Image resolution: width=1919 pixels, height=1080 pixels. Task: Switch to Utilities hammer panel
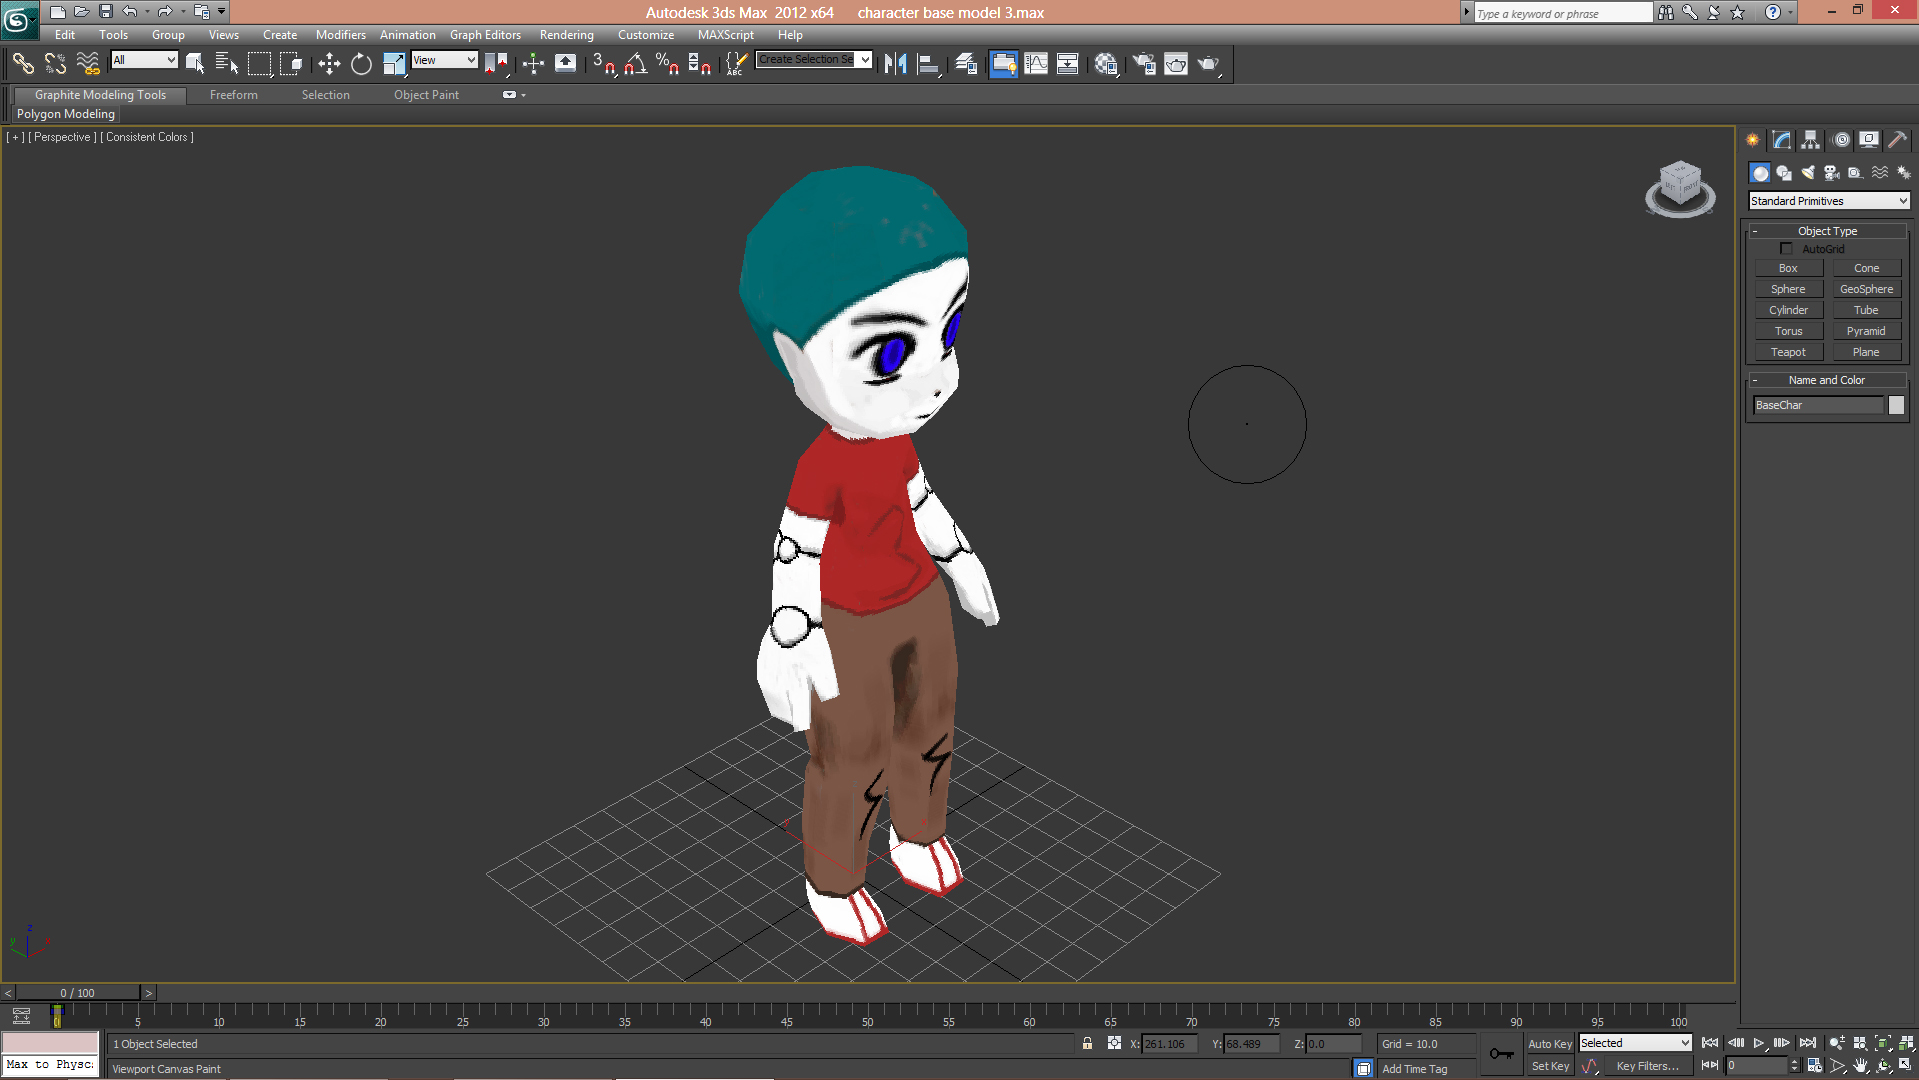1898,140
